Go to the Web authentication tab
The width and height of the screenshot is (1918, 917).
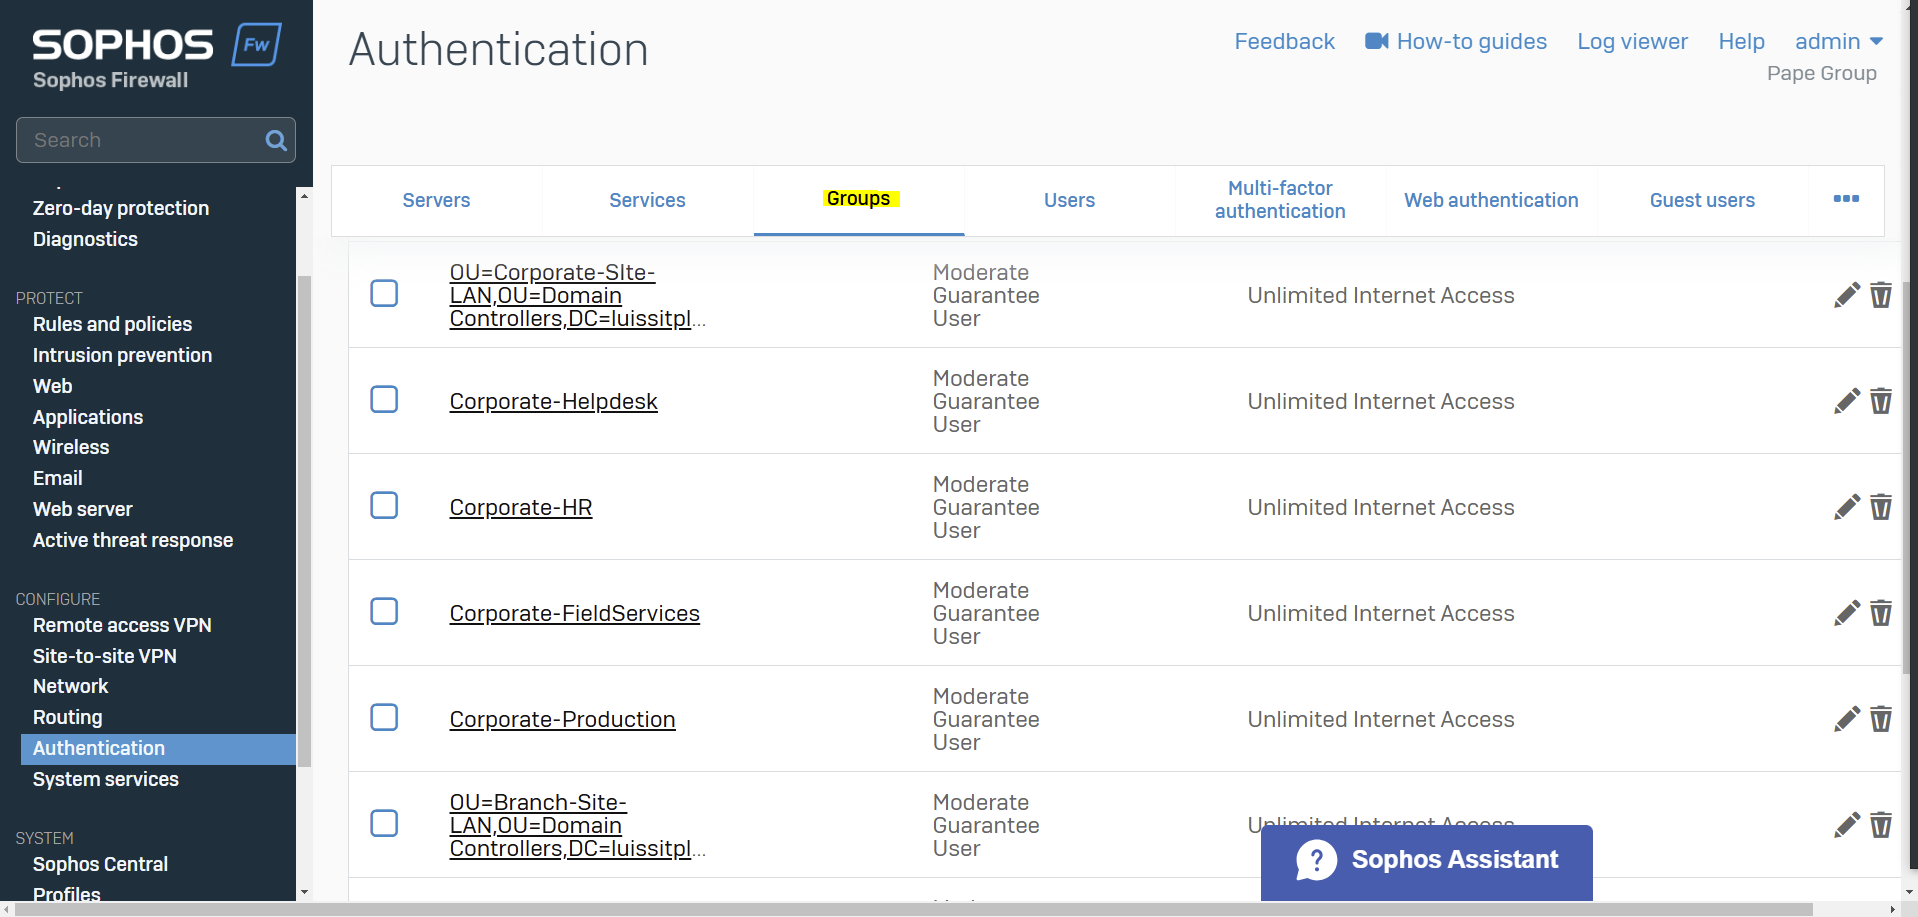pos(1491,200)
